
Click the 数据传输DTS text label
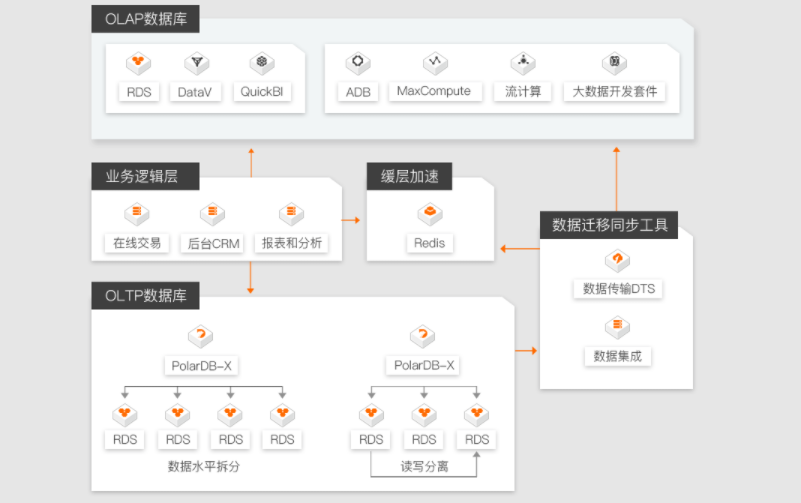tap(619, 289)
